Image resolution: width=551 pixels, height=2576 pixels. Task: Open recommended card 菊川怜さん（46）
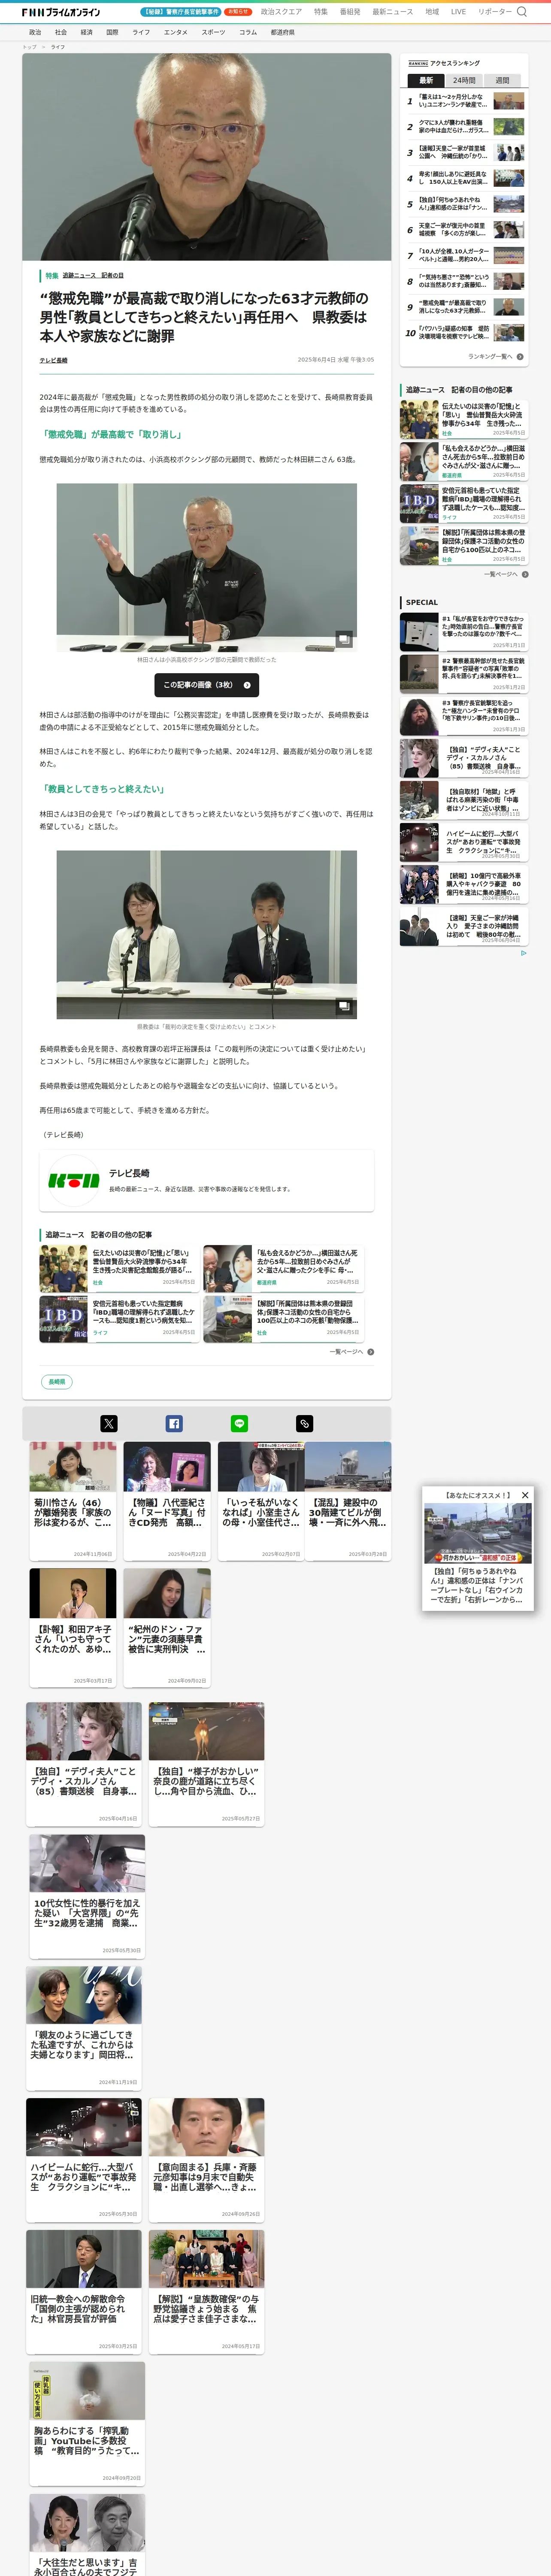coord(72,1500)
